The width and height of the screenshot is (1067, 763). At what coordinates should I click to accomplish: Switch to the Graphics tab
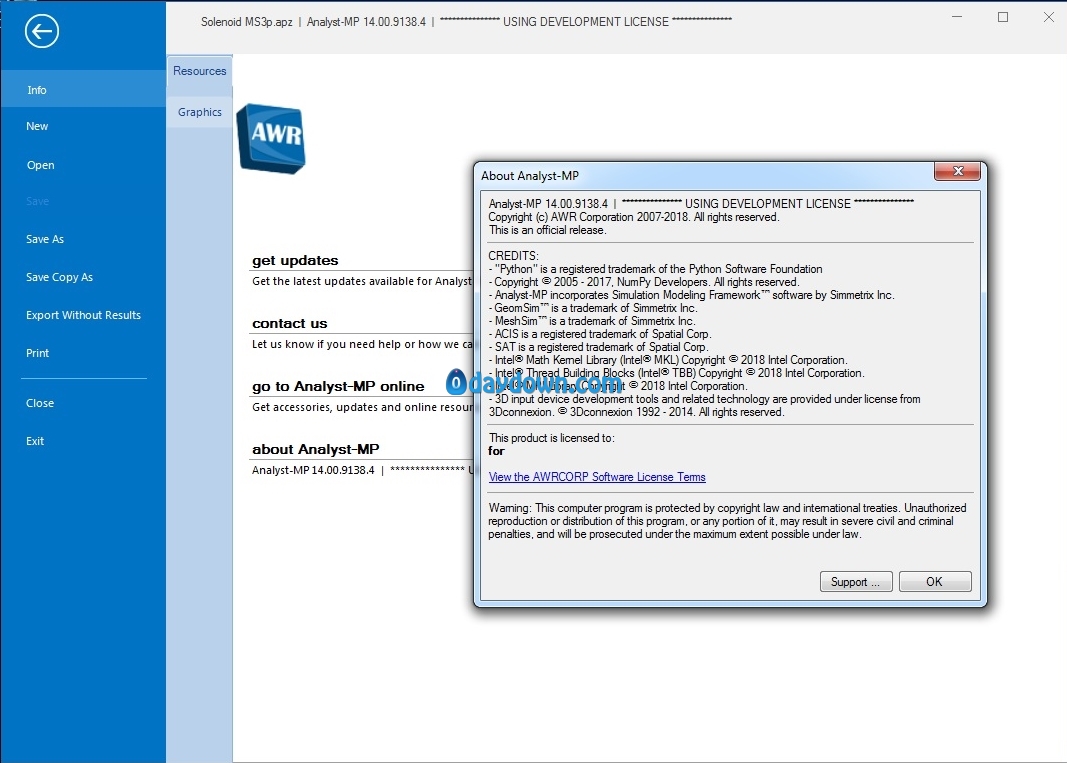click(199, 112)
